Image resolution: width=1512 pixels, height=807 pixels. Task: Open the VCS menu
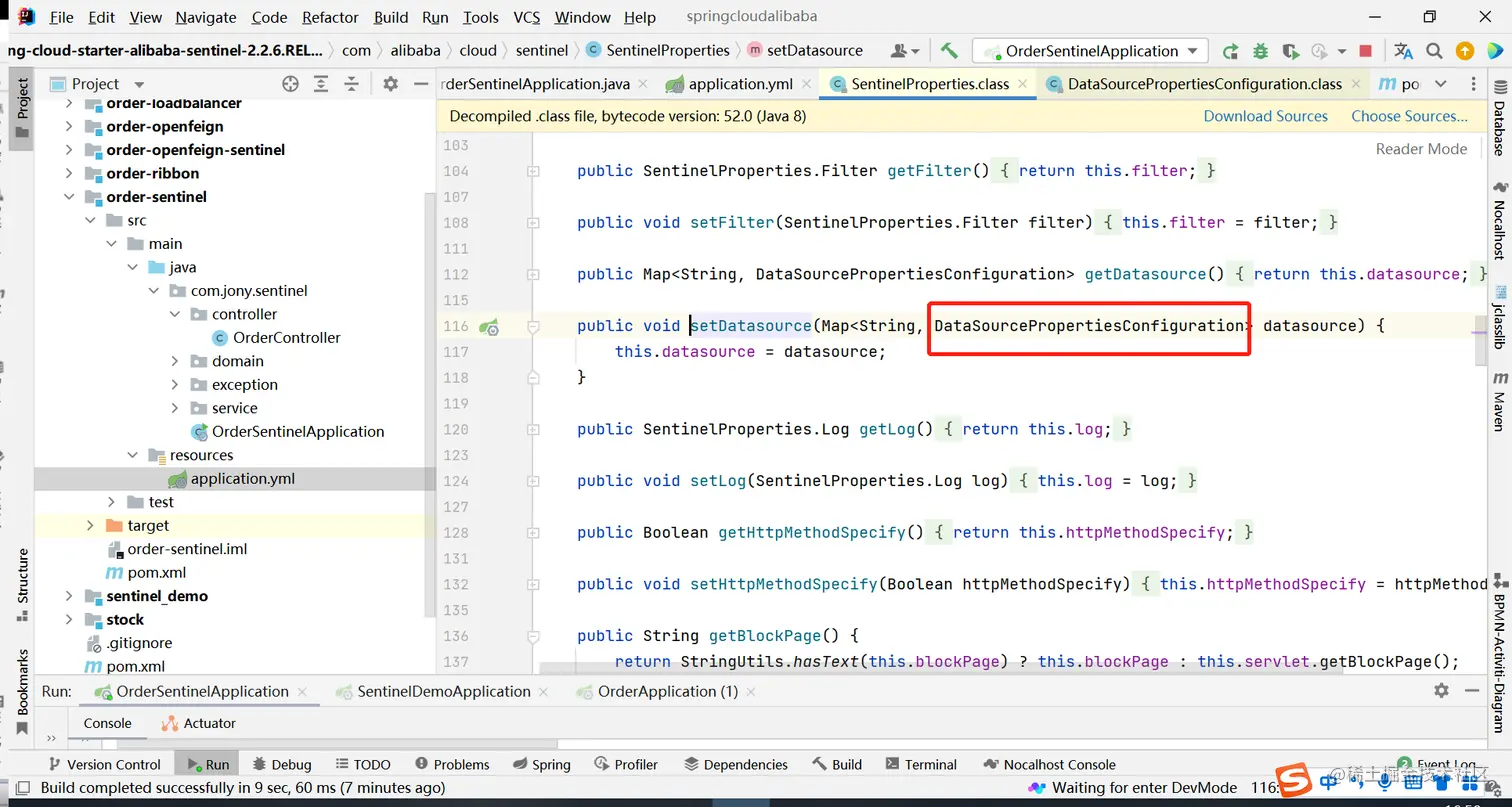tap(526, 17)
